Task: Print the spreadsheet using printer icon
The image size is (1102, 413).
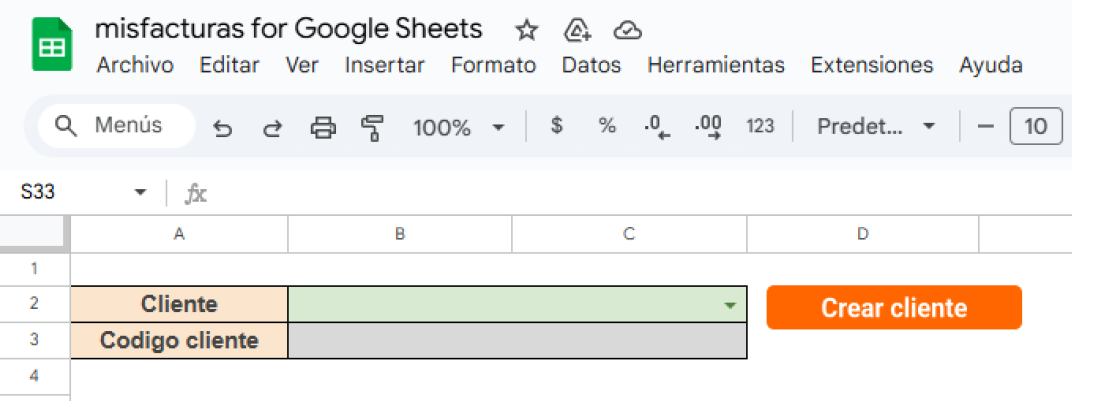Action: [323, 128]
